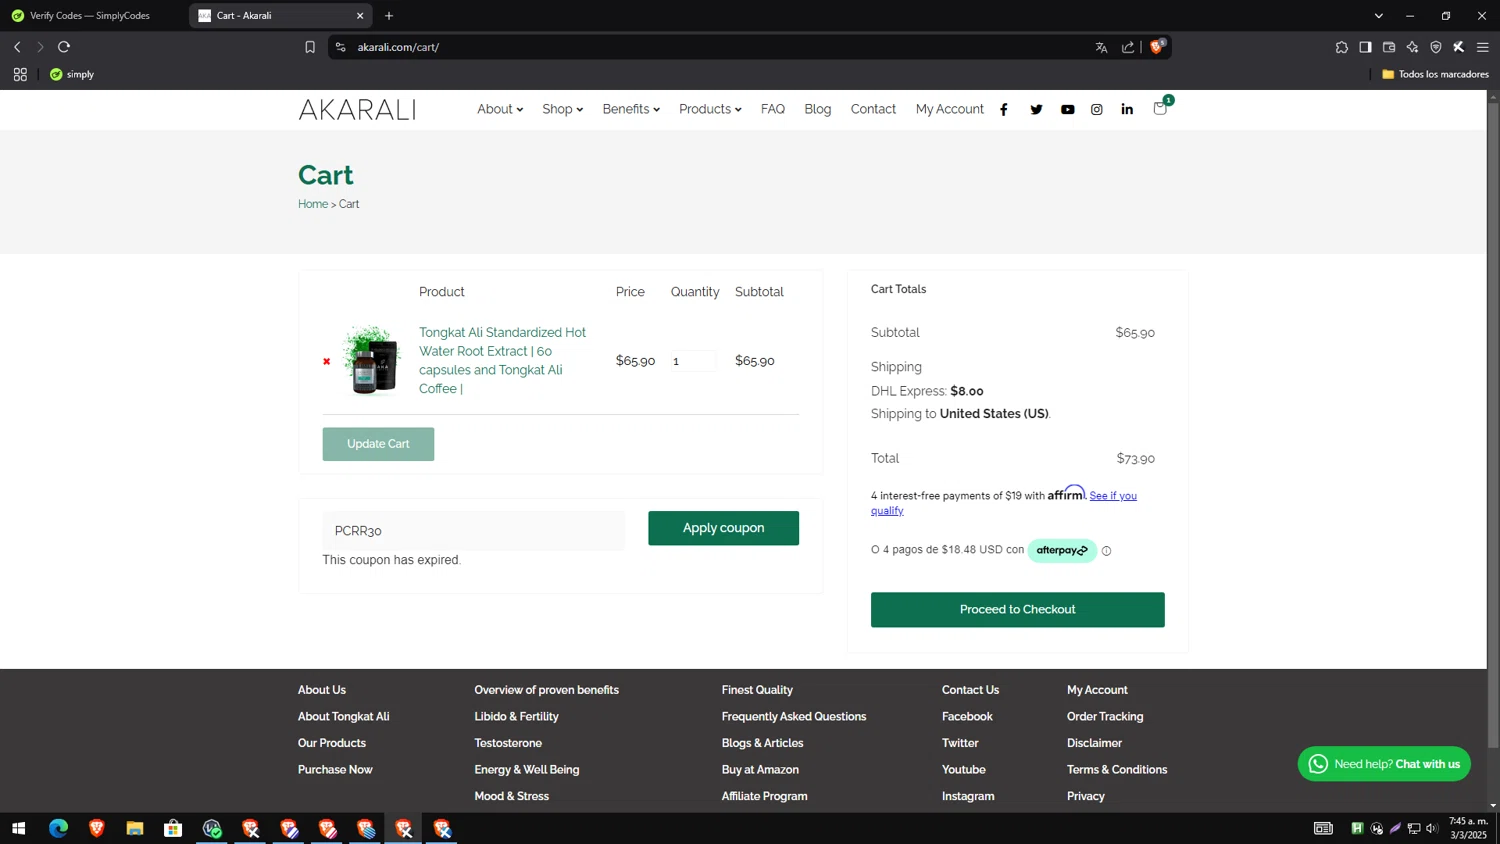Click the share page icon
The height and width of the screenshot is (844, 1500).
point(1128,47)
